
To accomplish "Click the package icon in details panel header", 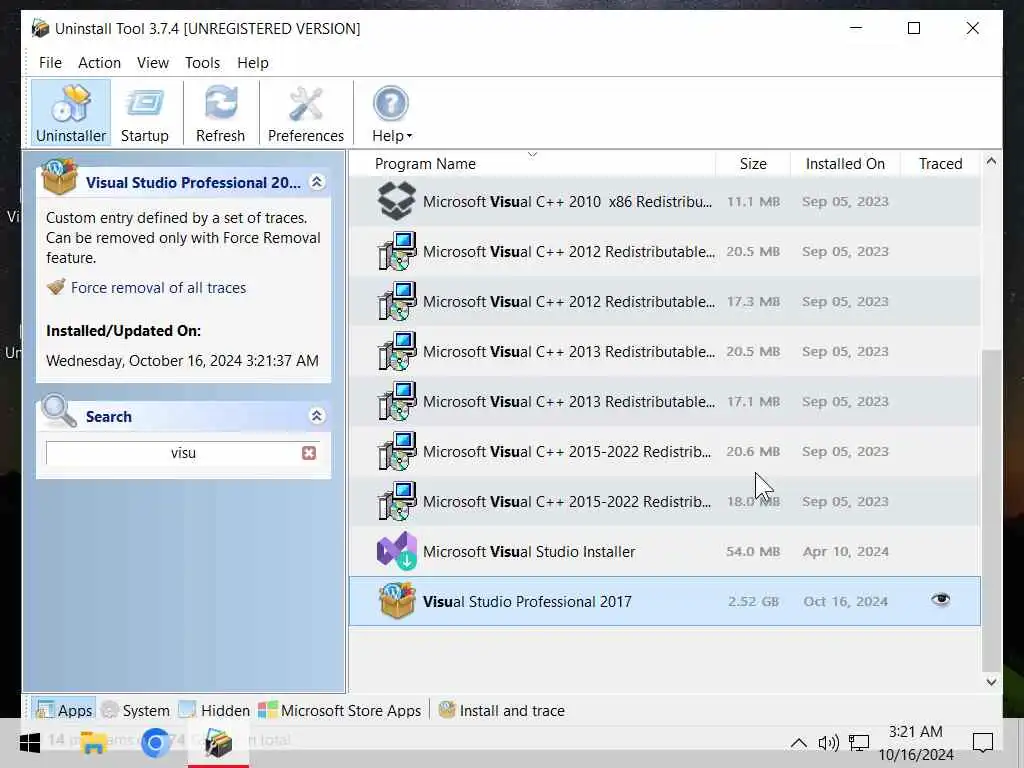I will click(59, 176).
